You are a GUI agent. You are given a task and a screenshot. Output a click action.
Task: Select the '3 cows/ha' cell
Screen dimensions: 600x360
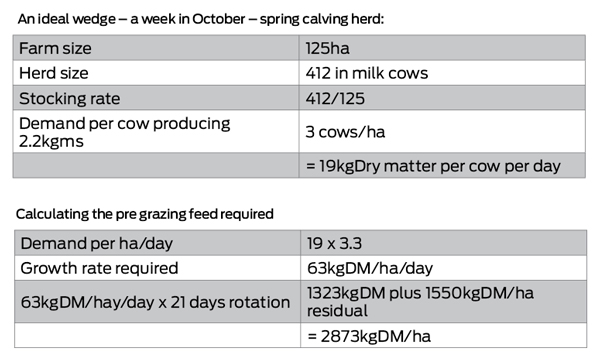[442, 132]
